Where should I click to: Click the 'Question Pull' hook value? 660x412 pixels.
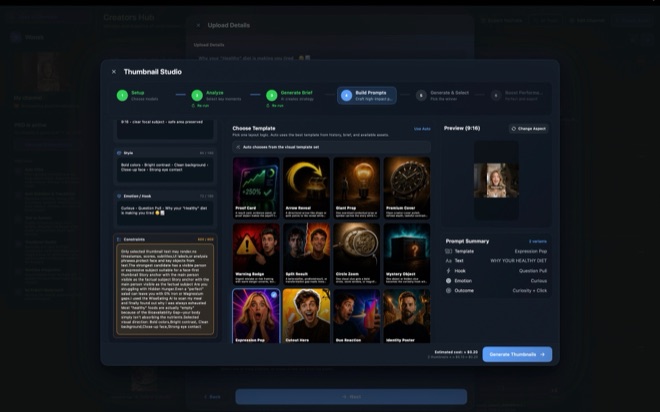click(533, 271)
